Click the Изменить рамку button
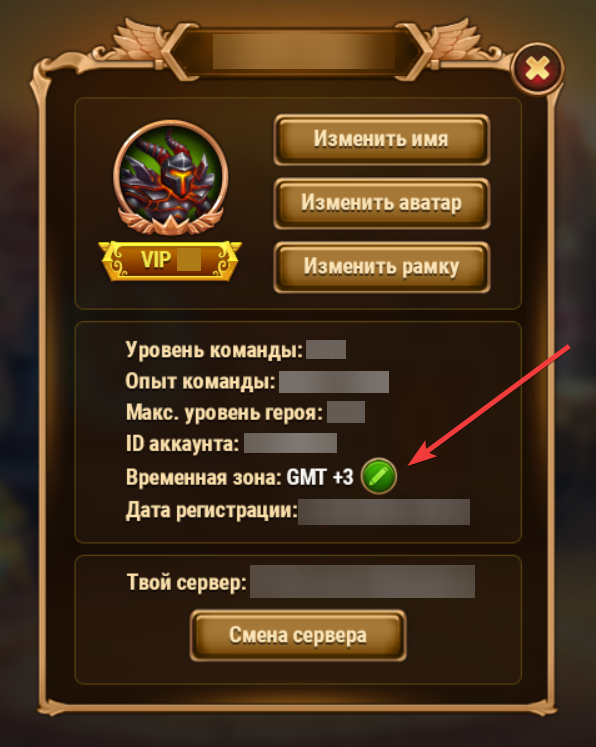596x747 pixels. 382,267
